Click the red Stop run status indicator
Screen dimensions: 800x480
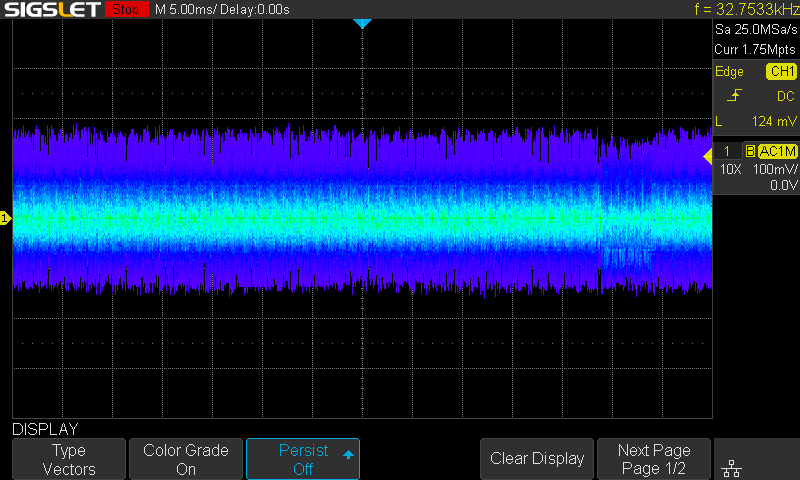point(126,9)
